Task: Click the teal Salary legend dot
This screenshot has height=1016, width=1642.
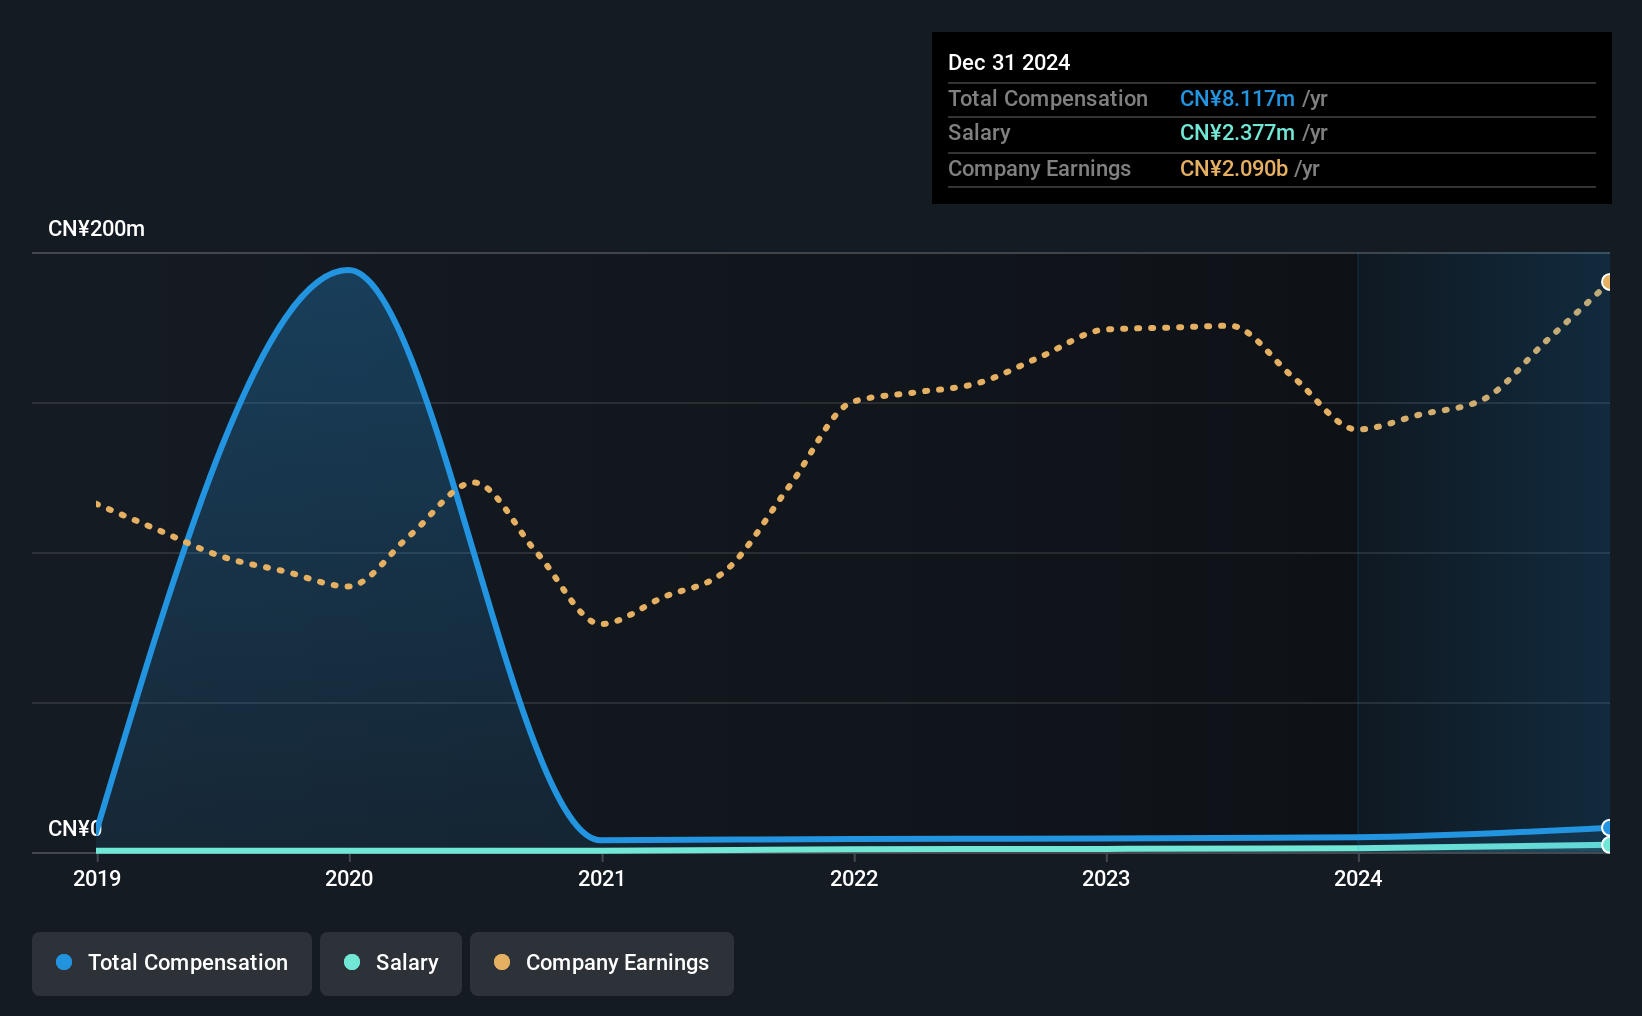Action: click(x=352, y=962)
